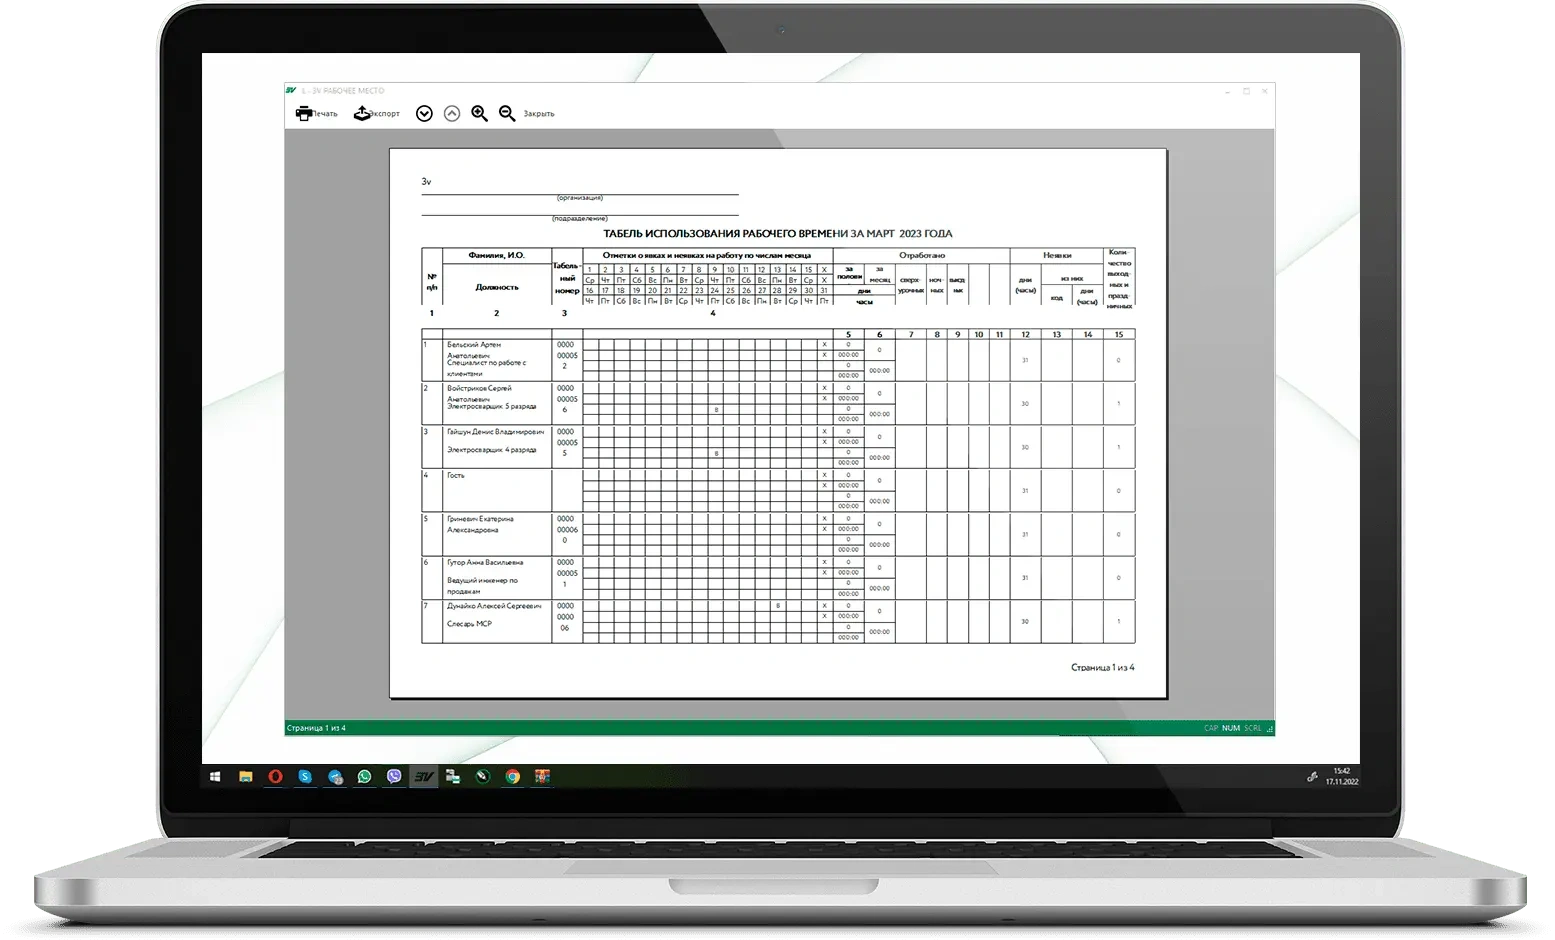The width and height of the screenshot is (1555, 940).
Task: Open Viber from the taskbar
Action: pos(394,776)
